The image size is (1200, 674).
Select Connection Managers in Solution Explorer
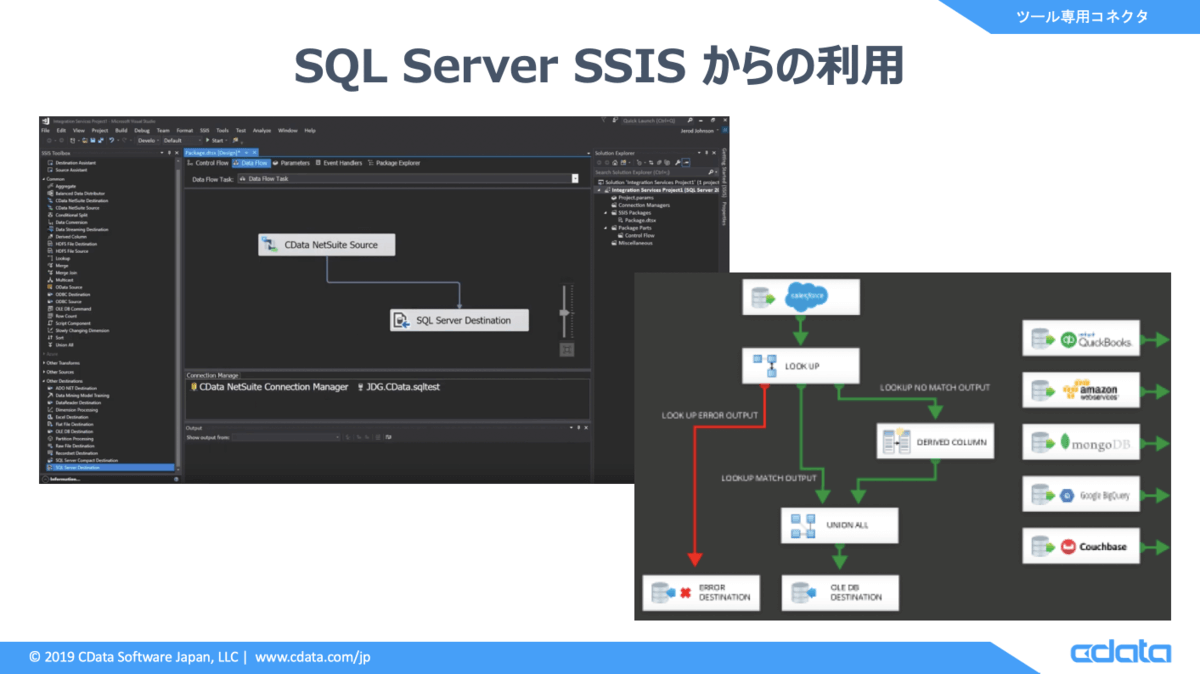pos(641,205)
